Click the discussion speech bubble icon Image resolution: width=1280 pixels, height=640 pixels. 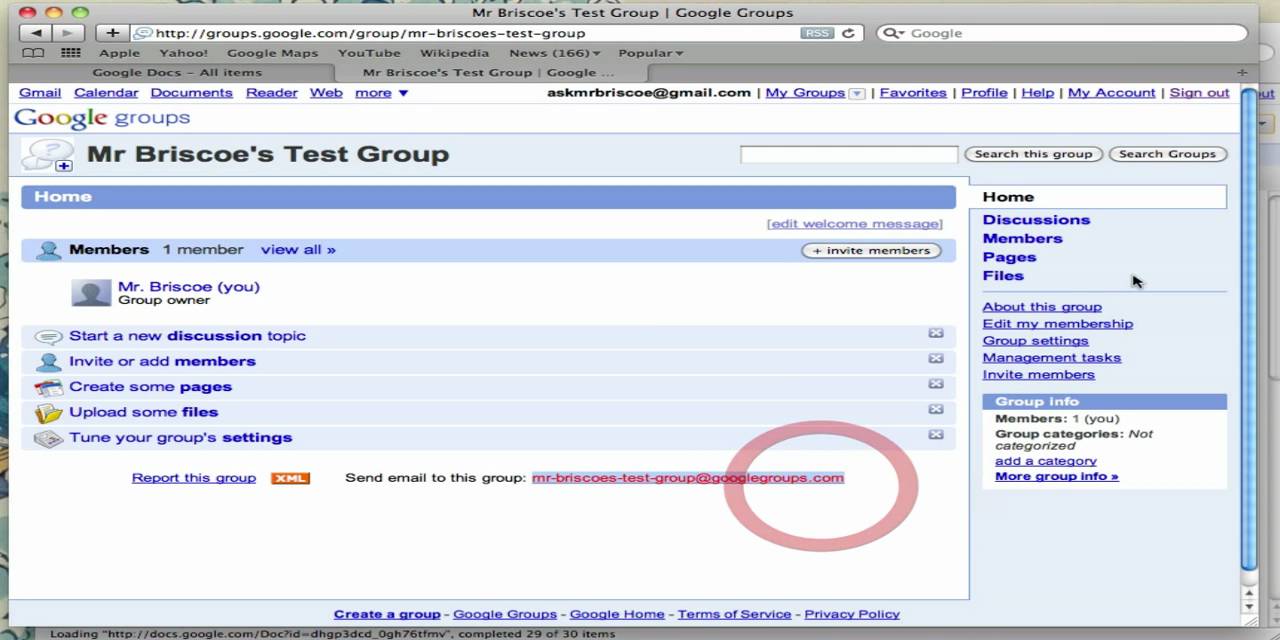(x=48, y=337)
